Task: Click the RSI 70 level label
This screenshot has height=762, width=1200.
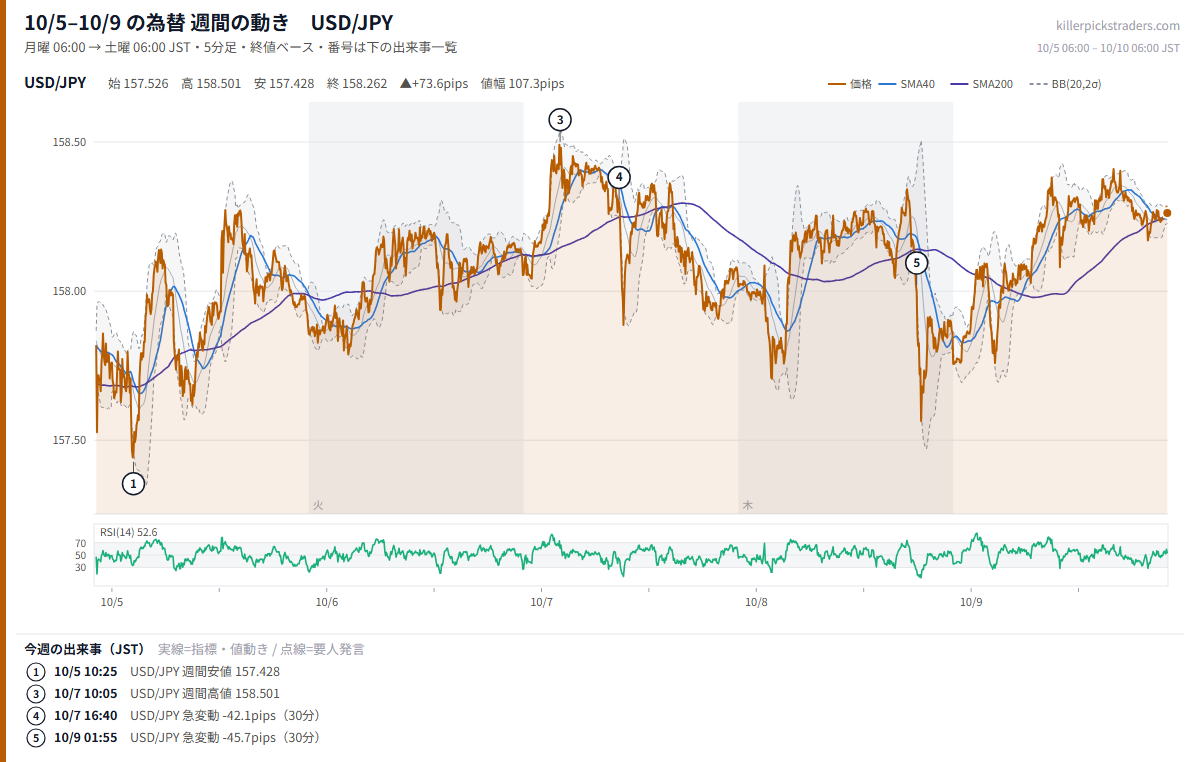Action: click(81, 544)
